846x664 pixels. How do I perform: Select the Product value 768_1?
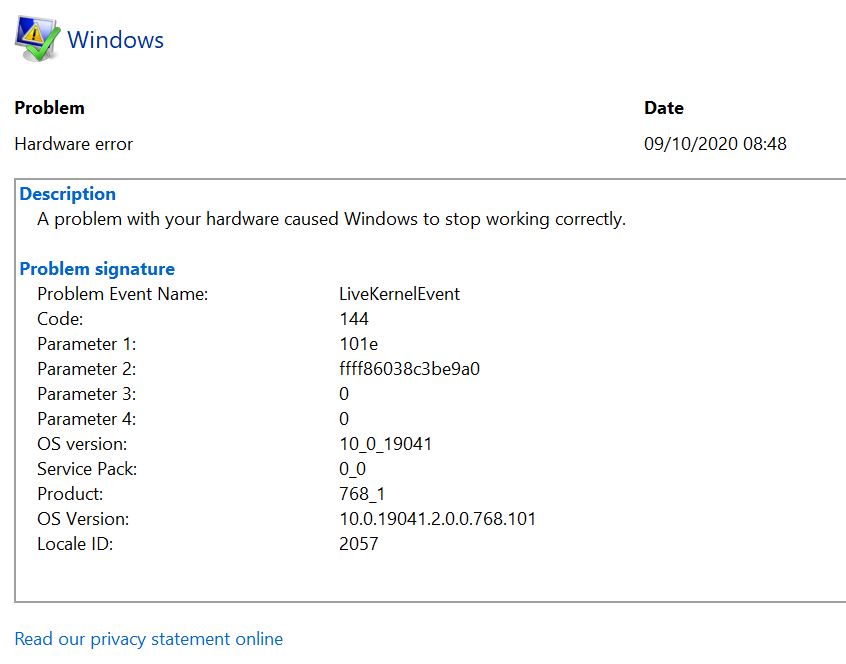pos(362,494)
